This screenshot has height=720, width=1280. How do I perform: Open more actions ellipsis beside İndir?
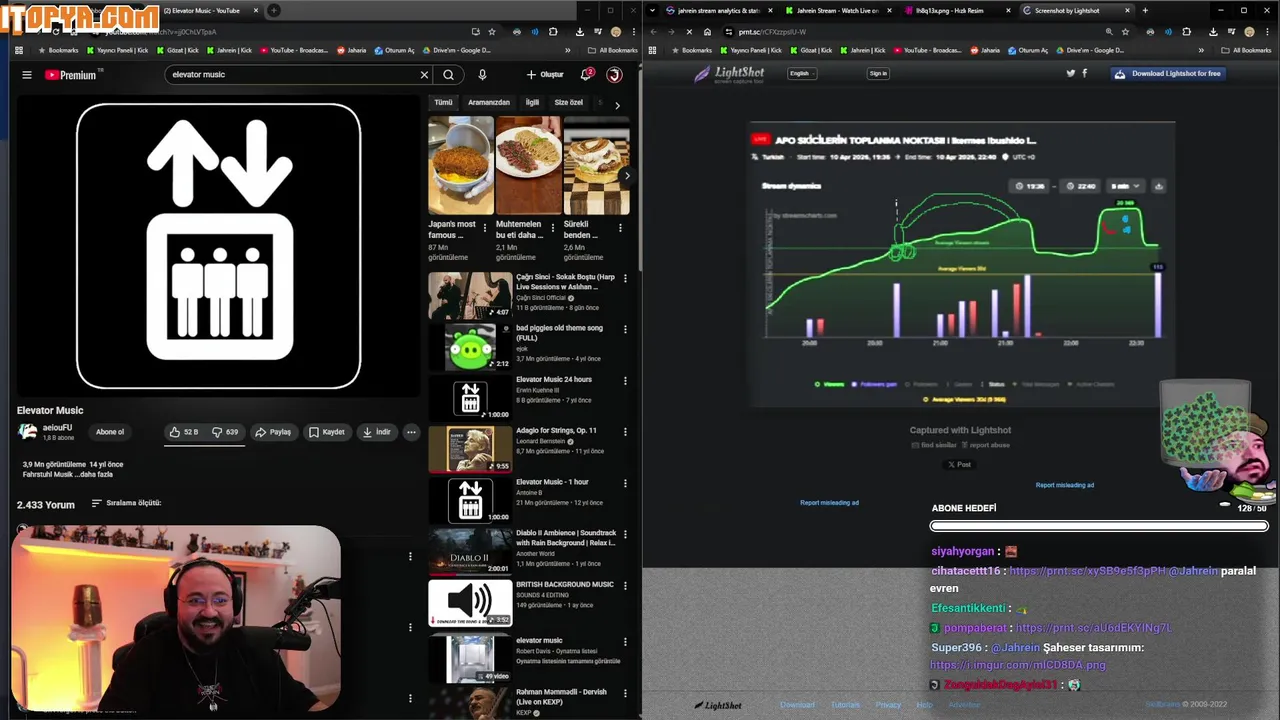(411, 432)
